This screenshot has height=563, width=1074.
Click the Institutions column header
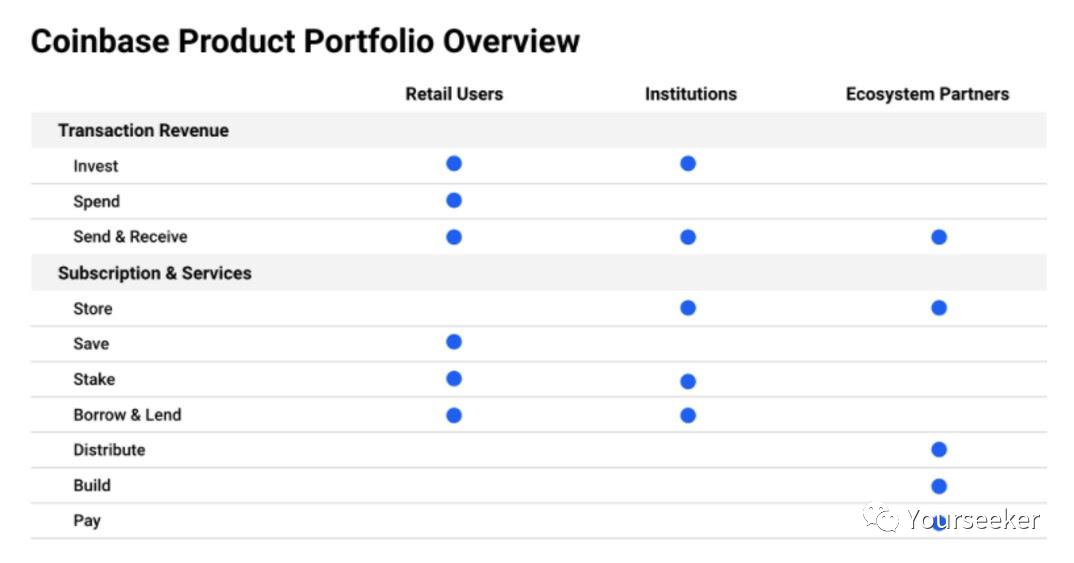tap(690, 94)
